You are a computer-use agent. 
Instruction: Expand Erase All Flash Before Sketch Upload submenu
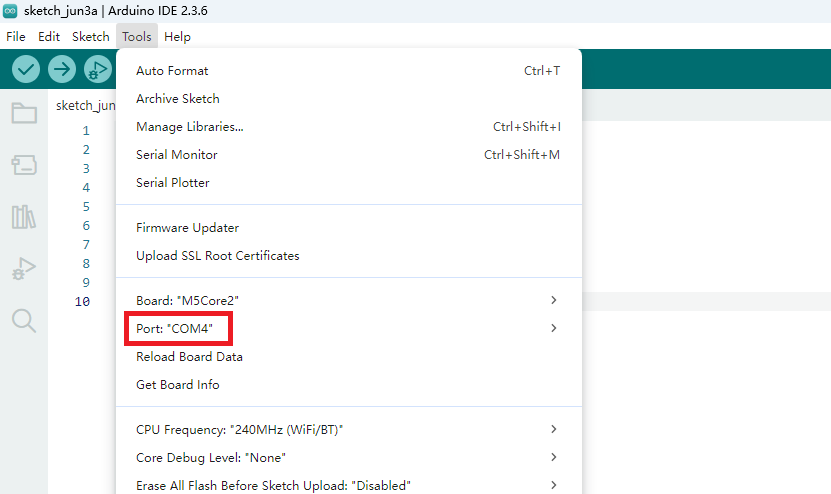coord(349,486)
